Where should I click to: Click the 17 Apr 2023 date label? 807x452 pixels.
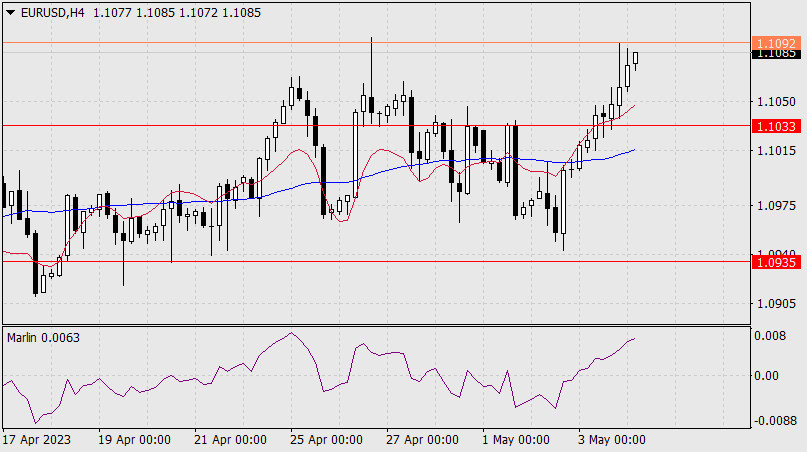pos(38,440)
